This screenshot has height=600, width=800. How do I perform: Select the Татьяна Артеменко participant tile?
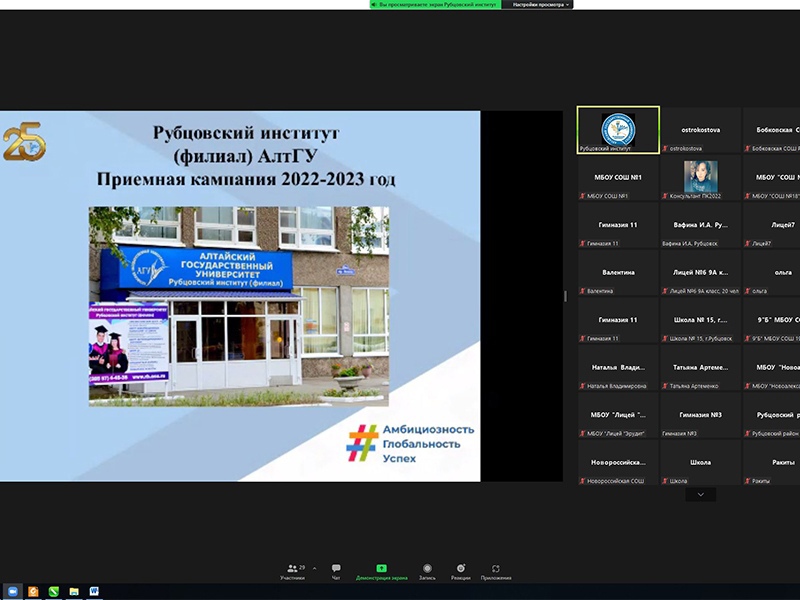[701, 367]
